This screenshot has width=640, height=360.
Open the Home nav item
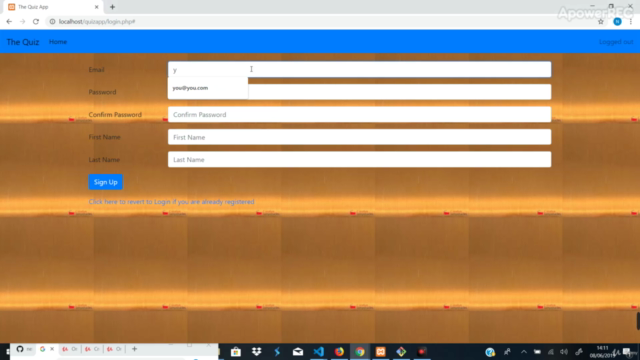[x=58, y=42]
